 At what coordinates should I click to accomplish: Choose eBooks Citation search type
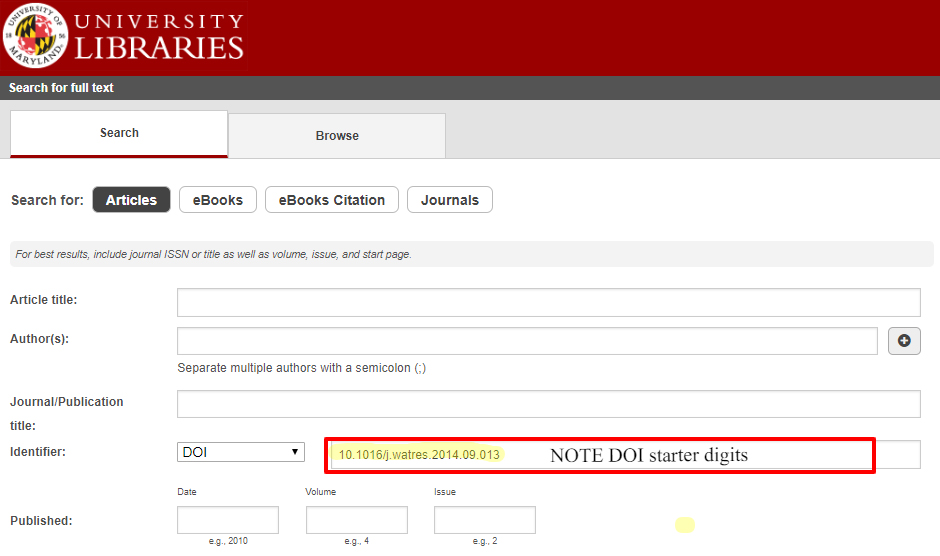coord(332,200)
